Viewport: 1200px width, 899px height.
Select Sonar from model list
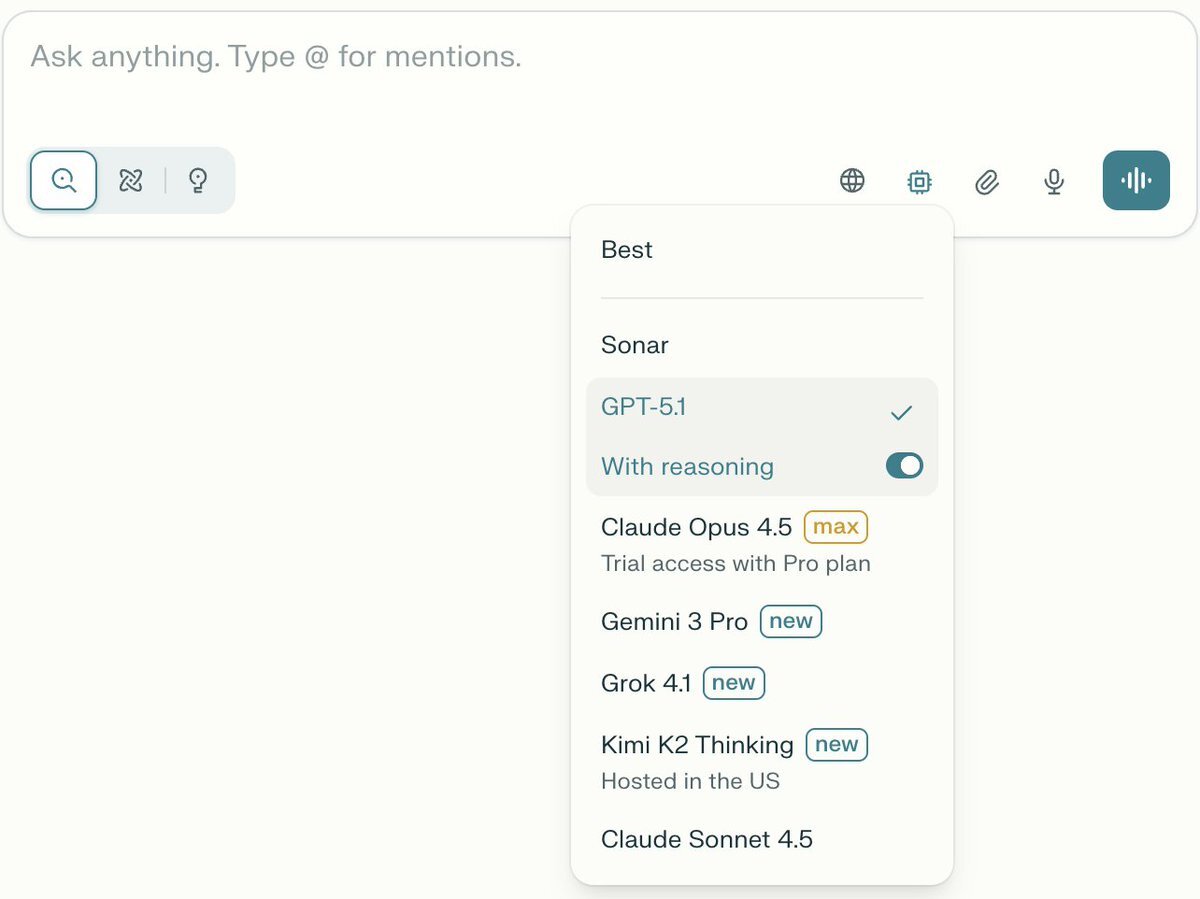coord(635,345)
